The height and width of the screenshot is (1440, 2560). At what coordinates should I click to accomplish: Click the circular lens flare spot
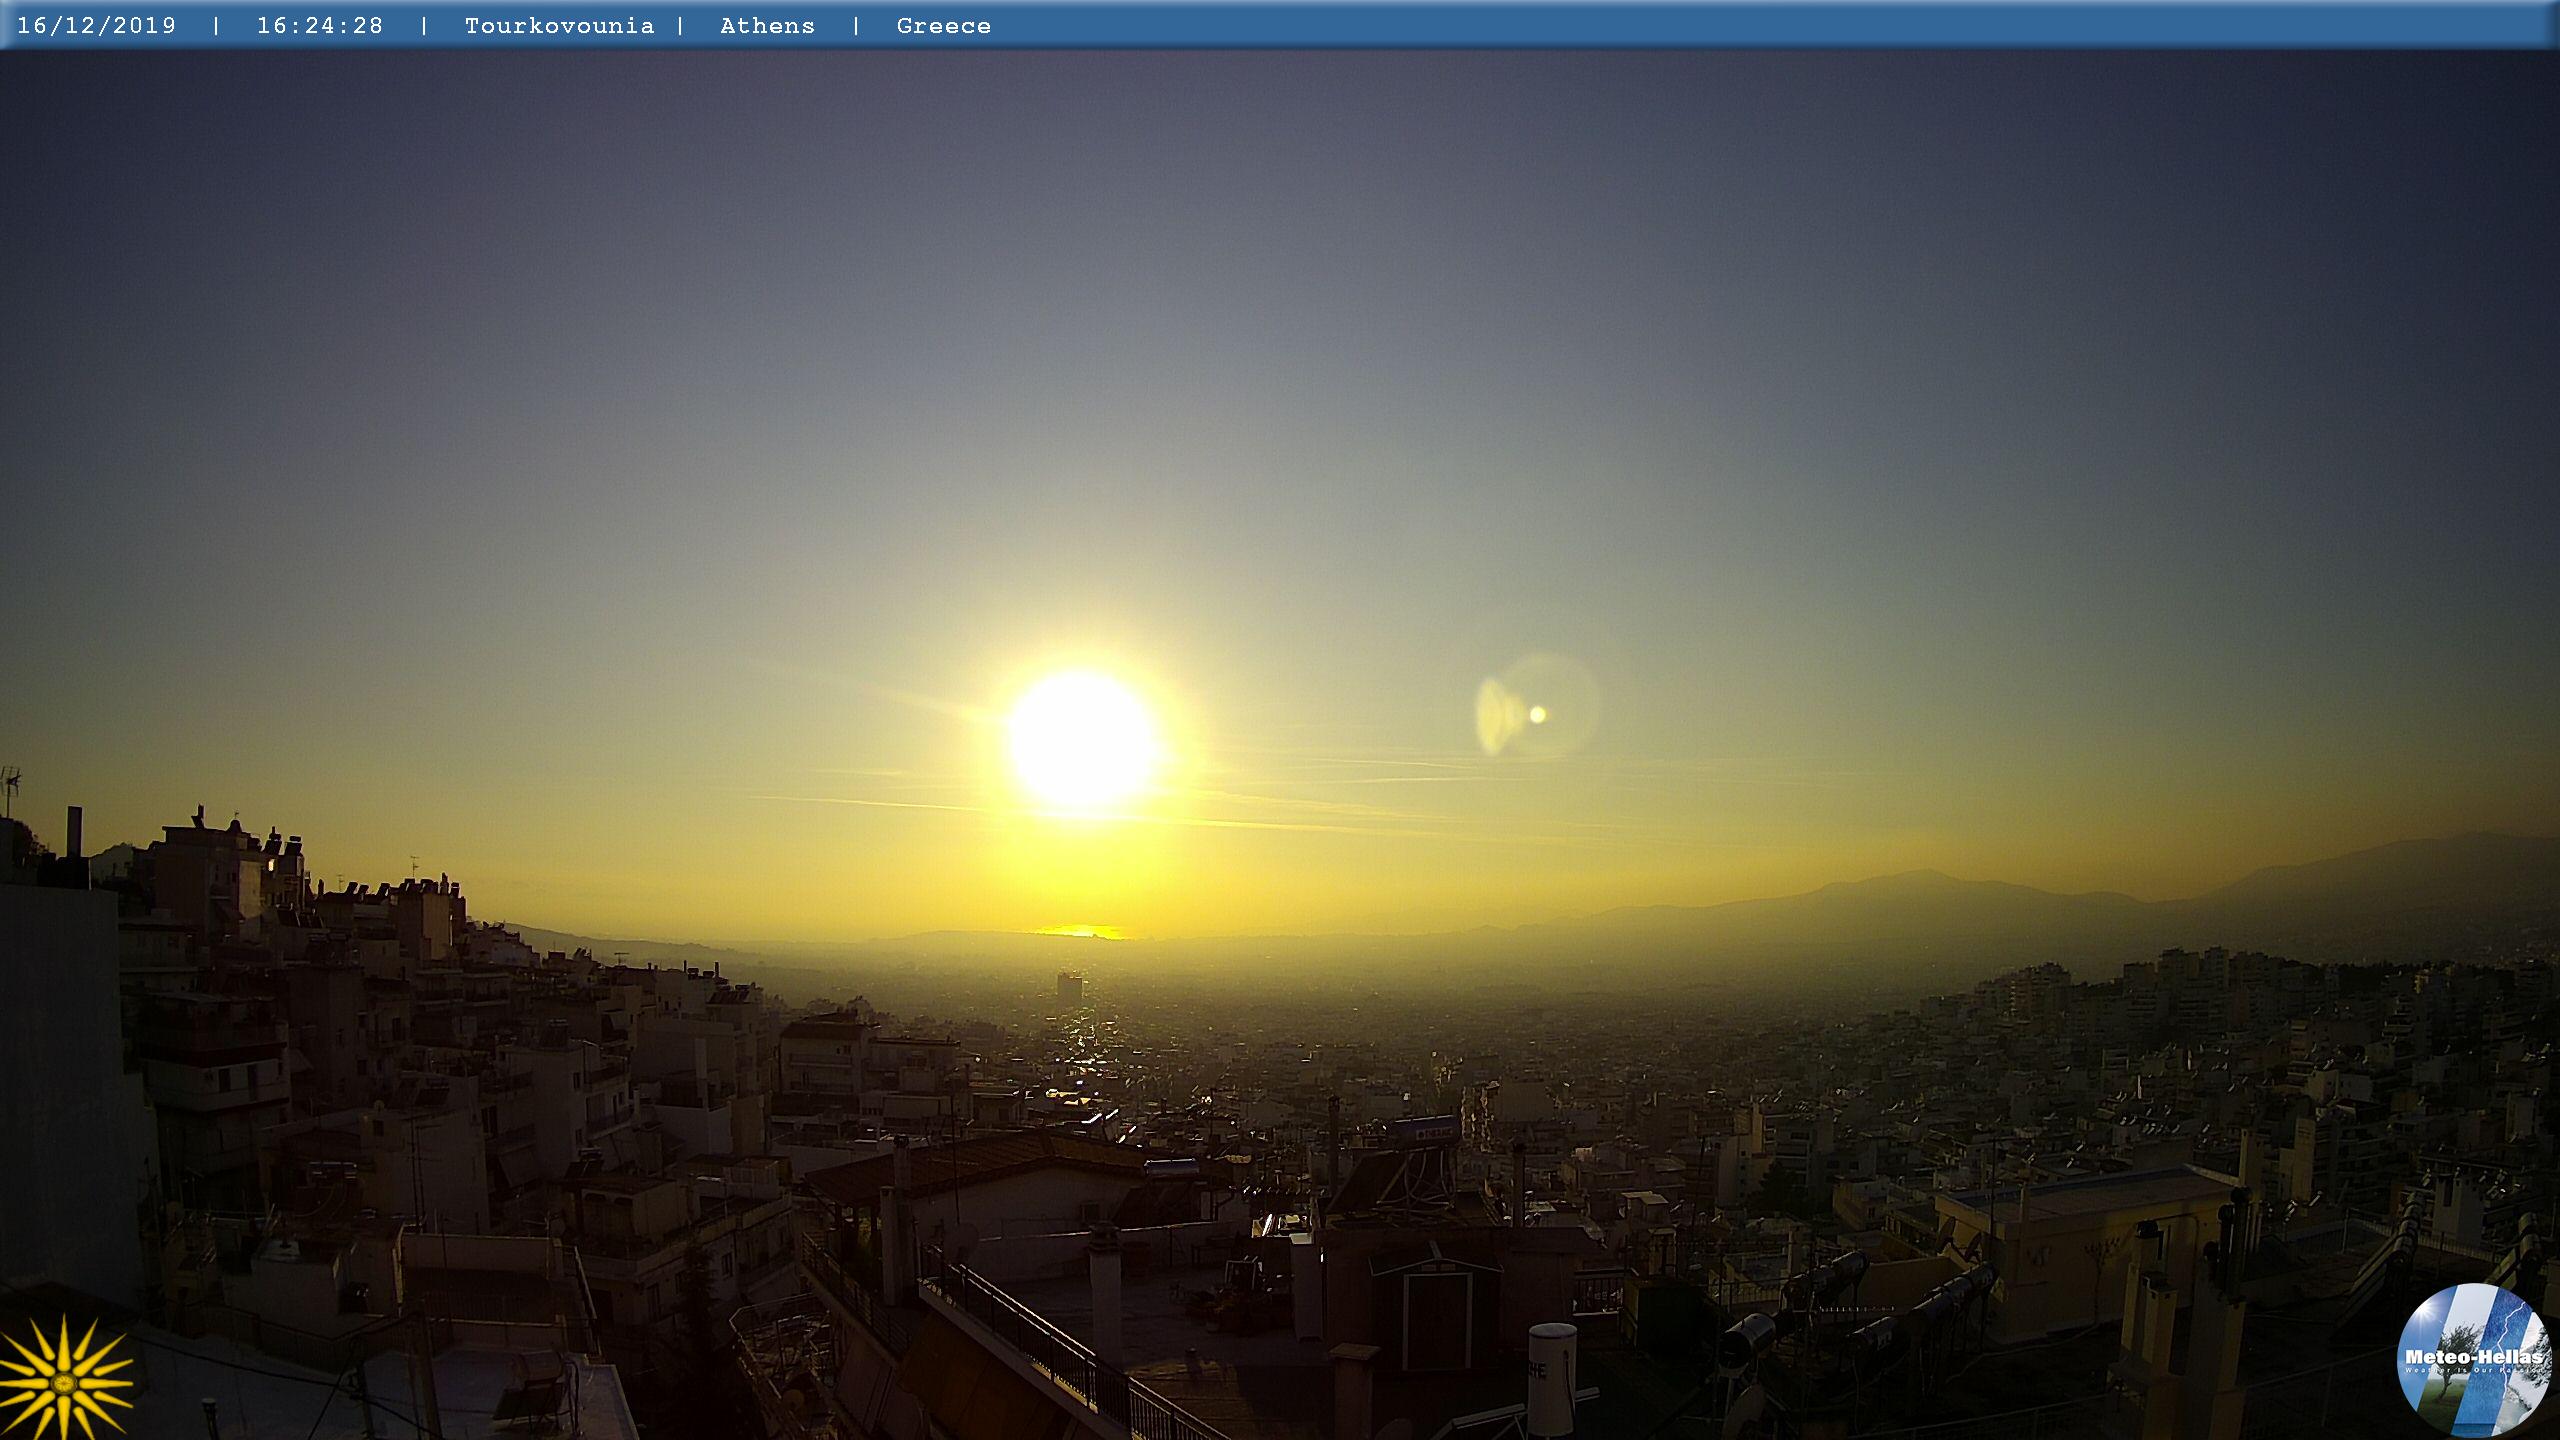[1537, 714]
